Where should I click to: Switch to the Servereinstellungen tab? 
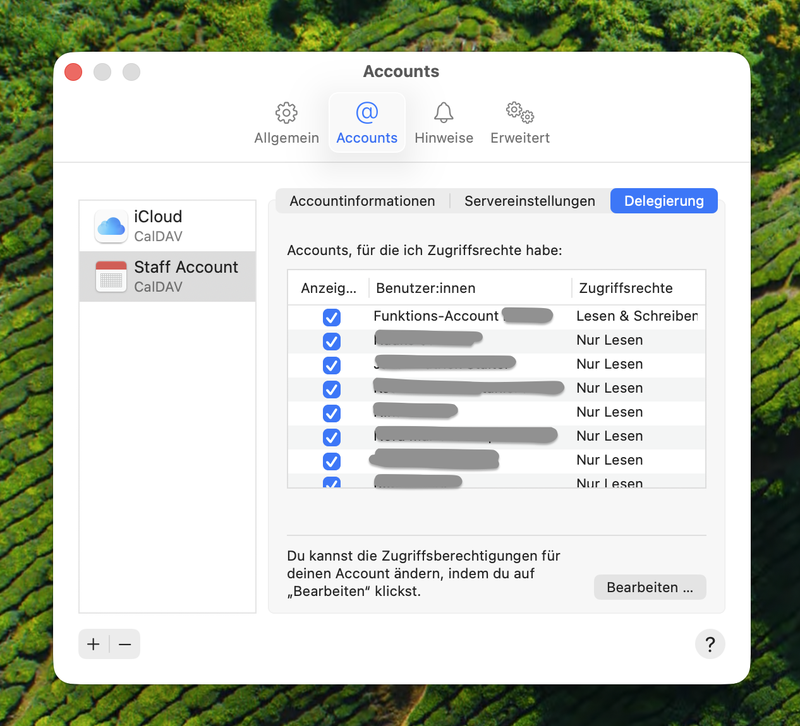[529, 201]
